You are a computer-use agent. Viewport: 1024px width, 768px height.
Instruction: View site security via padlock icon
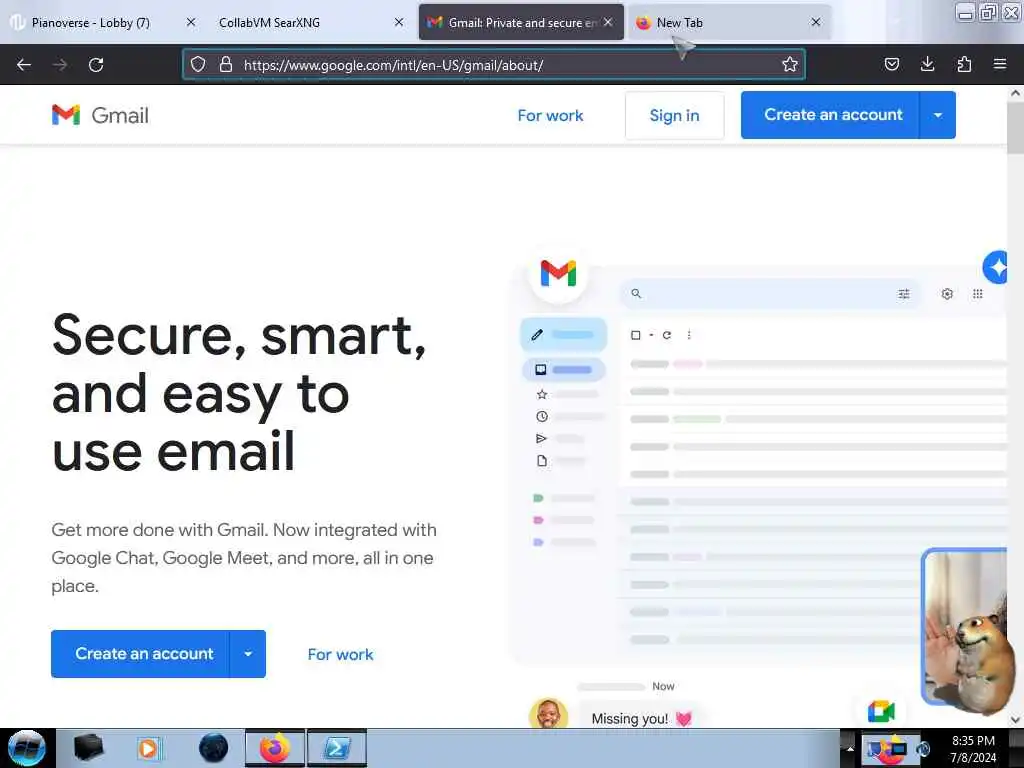tap(226, 64)
